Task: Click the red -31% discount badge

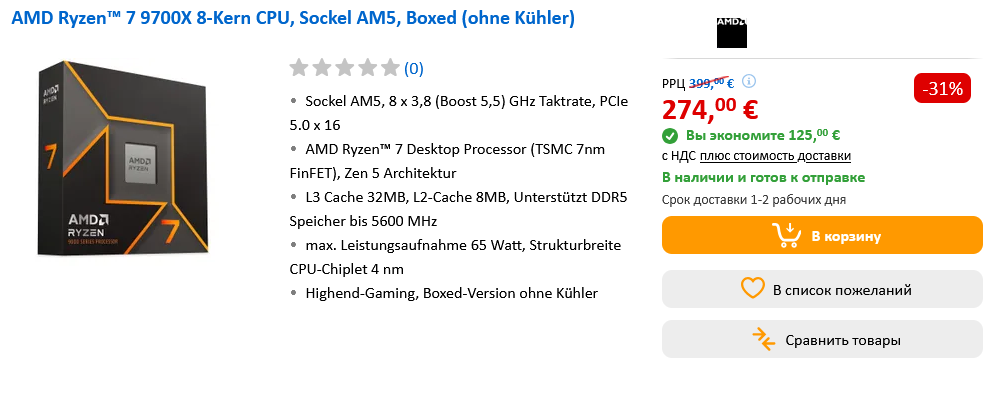Action: pos(942,89)
